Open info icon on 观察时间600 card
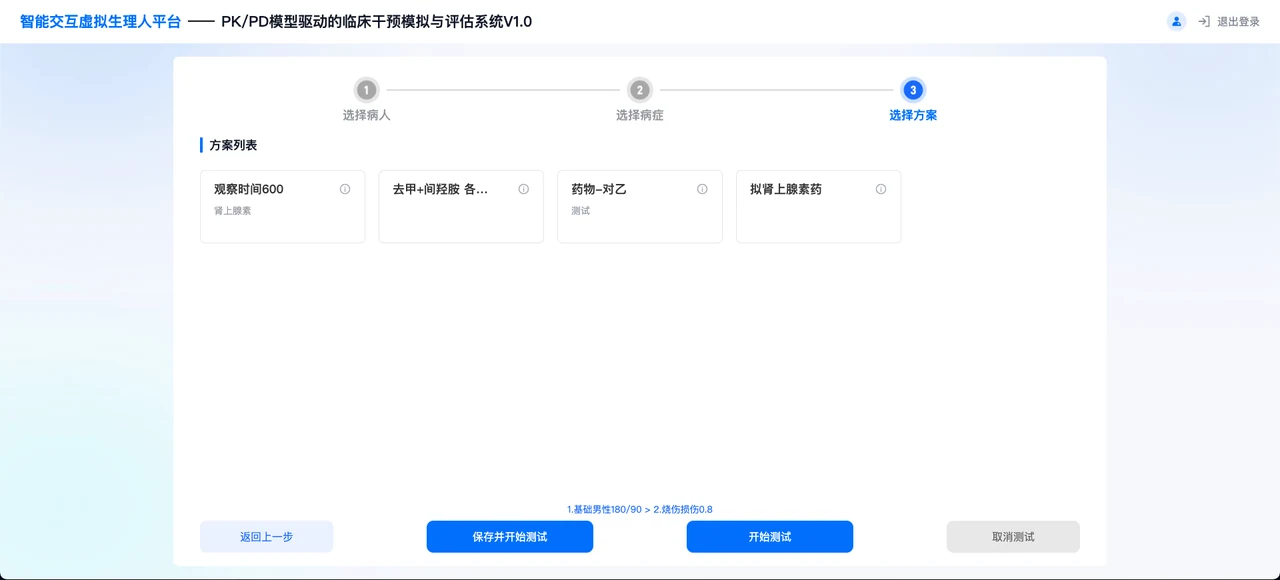This screenshot has width=1280, height=580. click(x=345, y=189)
